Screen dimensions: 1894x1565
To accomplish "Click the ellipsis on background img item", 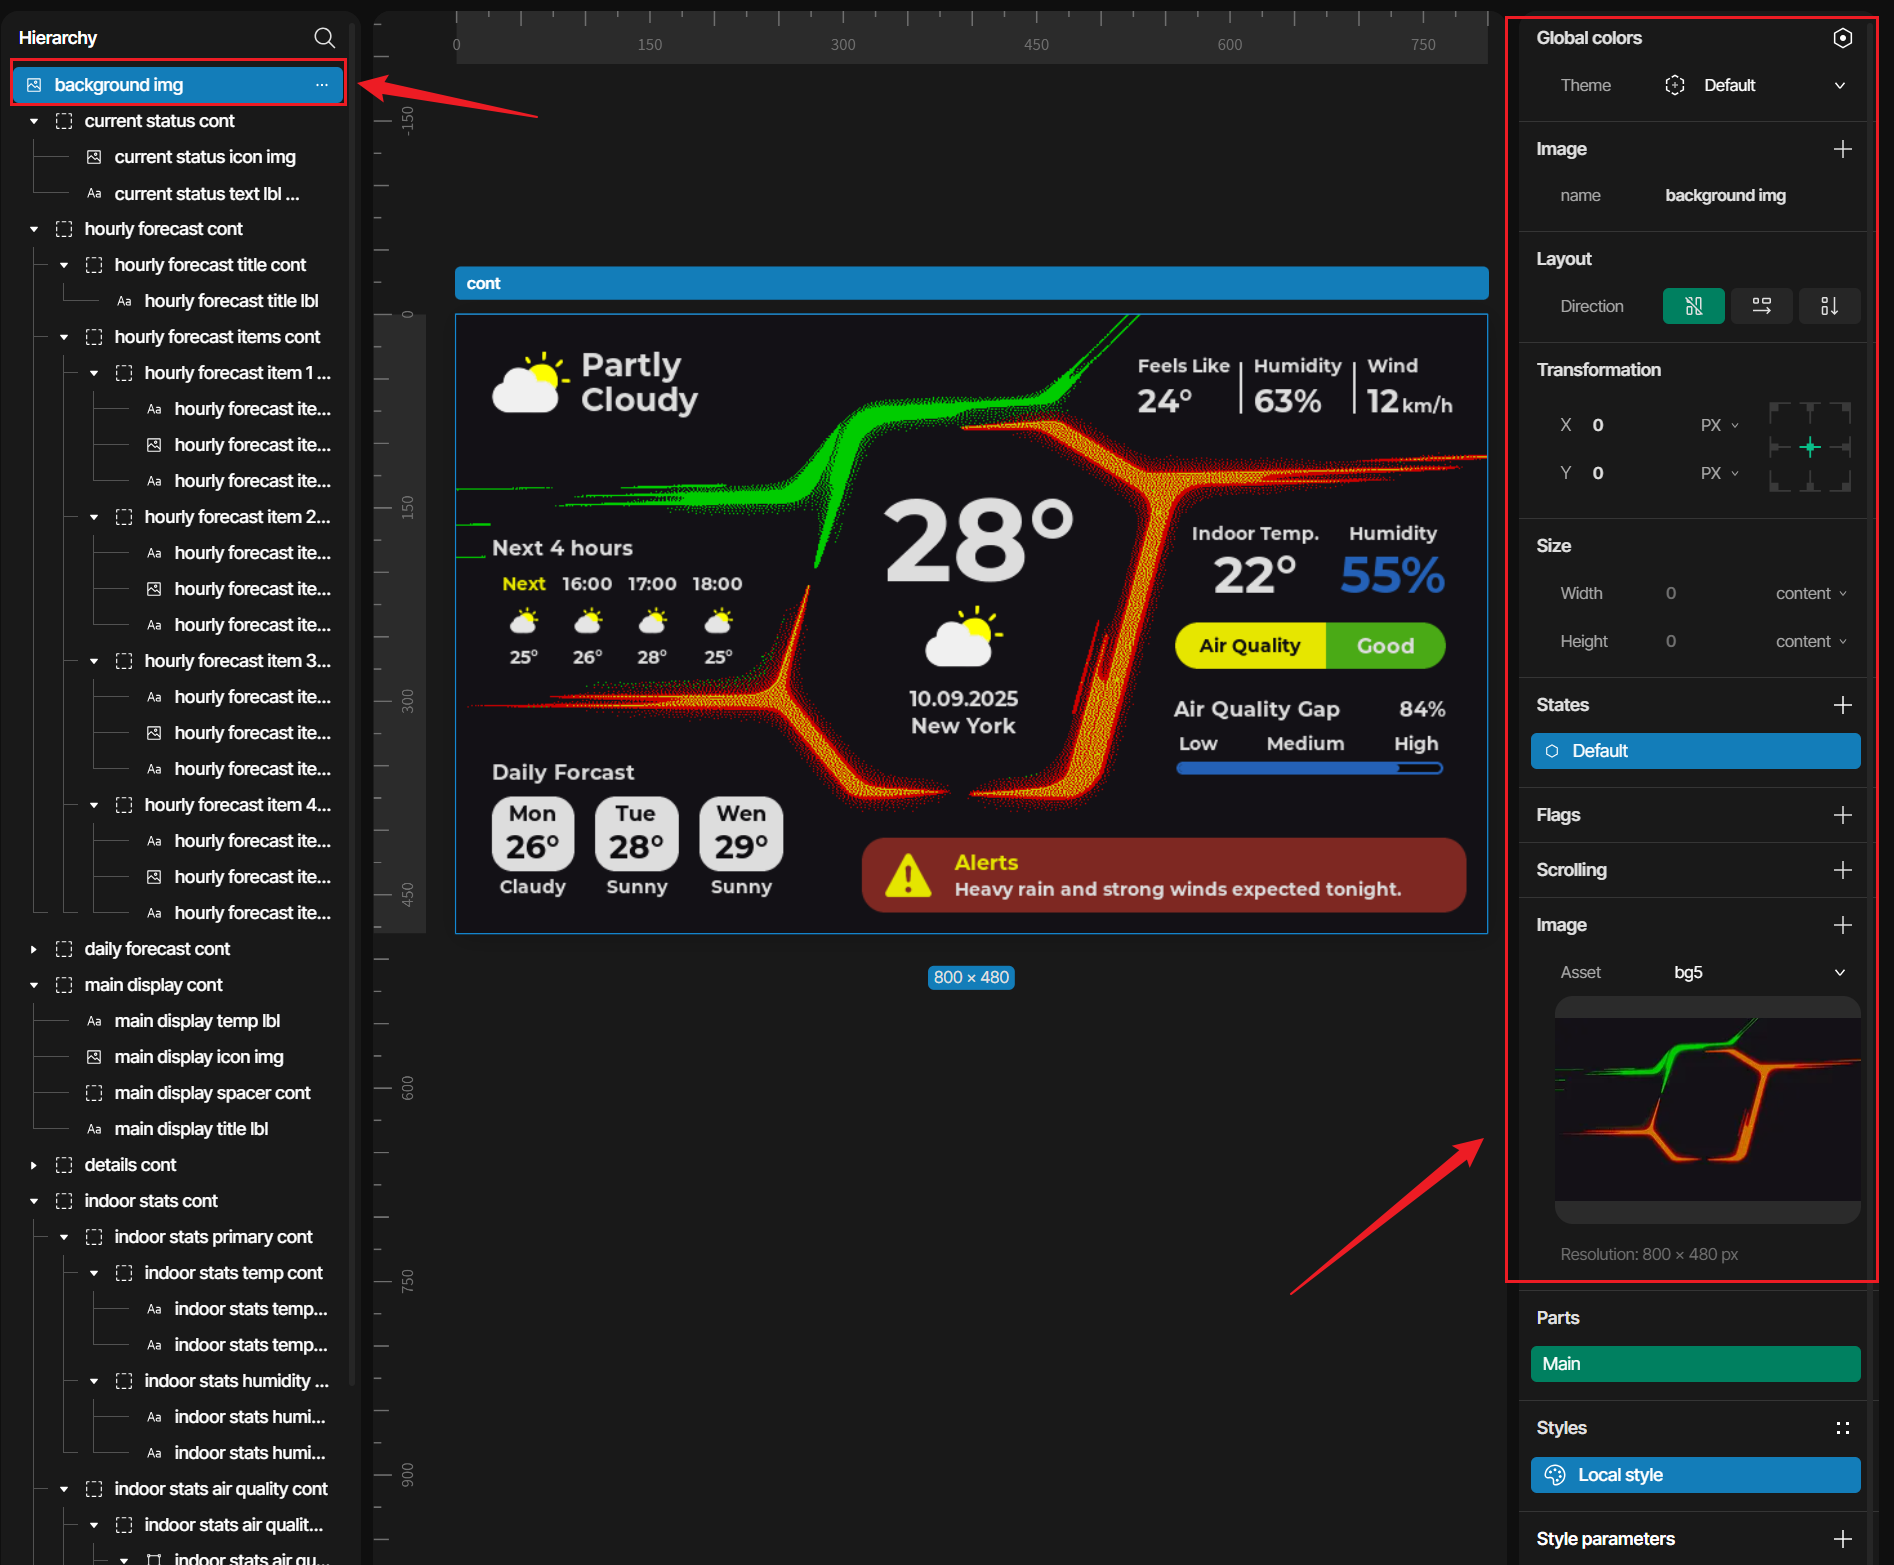I will coord(321,85).
